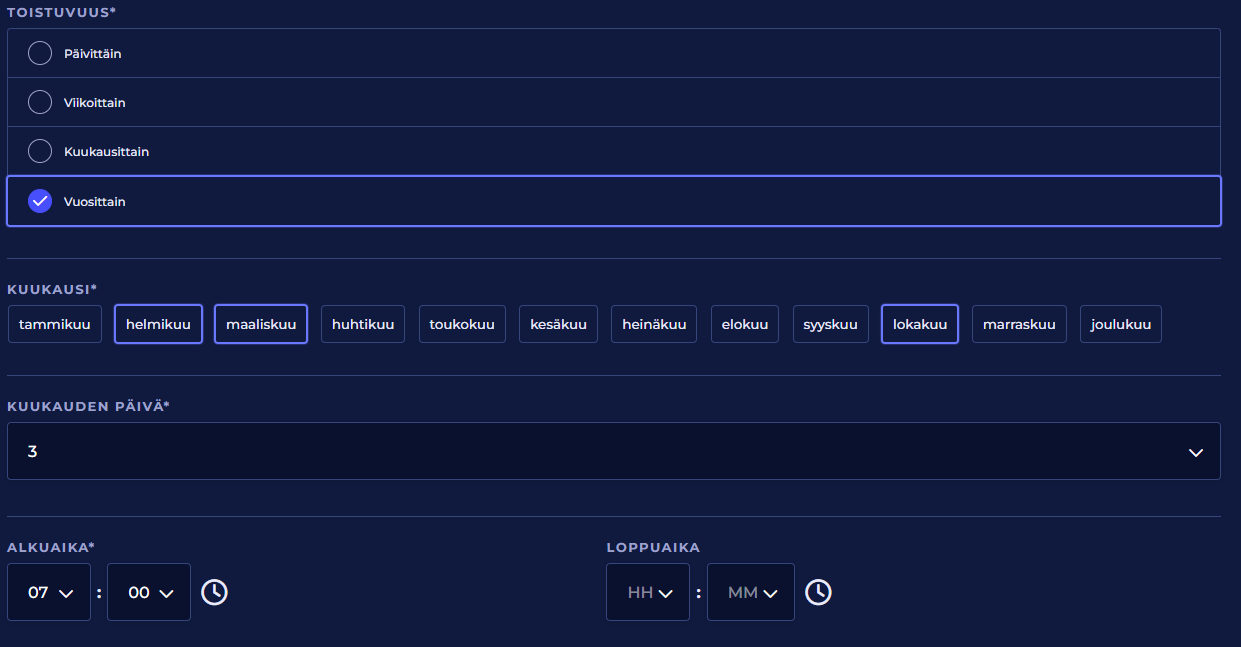Open the start minute dropdown showing 00
This screenshot has width=1241, height=647.
(x=149, y=592)
